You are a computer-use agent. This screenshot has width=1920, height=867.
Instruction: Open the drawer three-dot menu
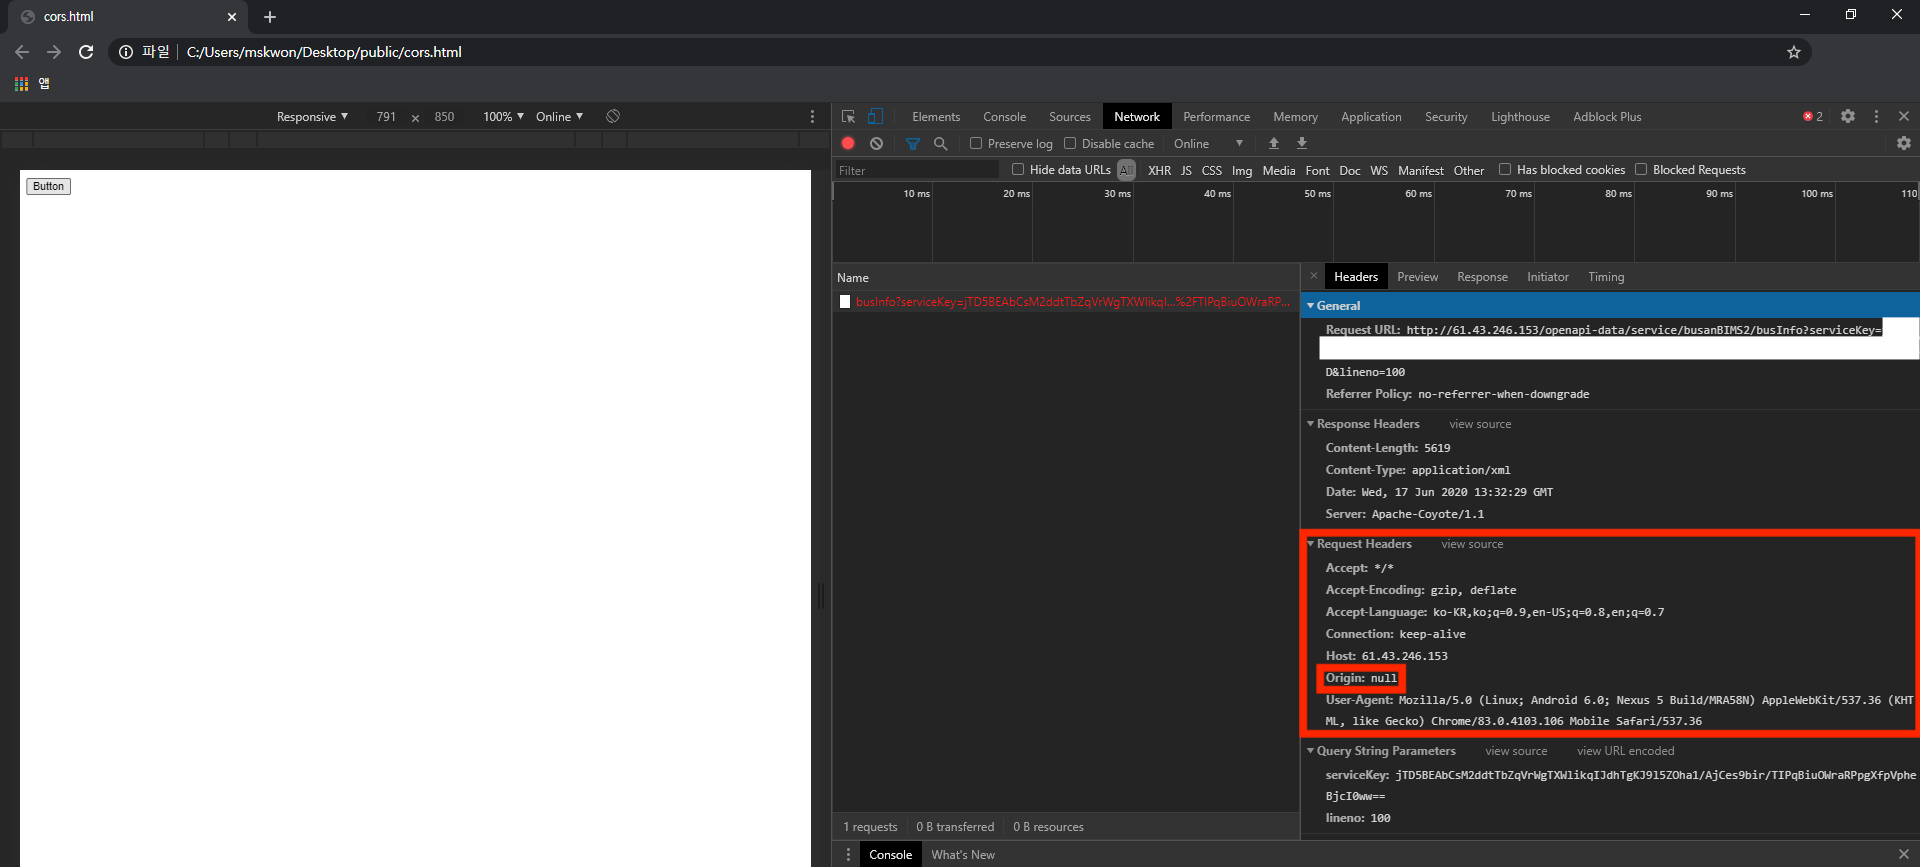pos(848,854)
